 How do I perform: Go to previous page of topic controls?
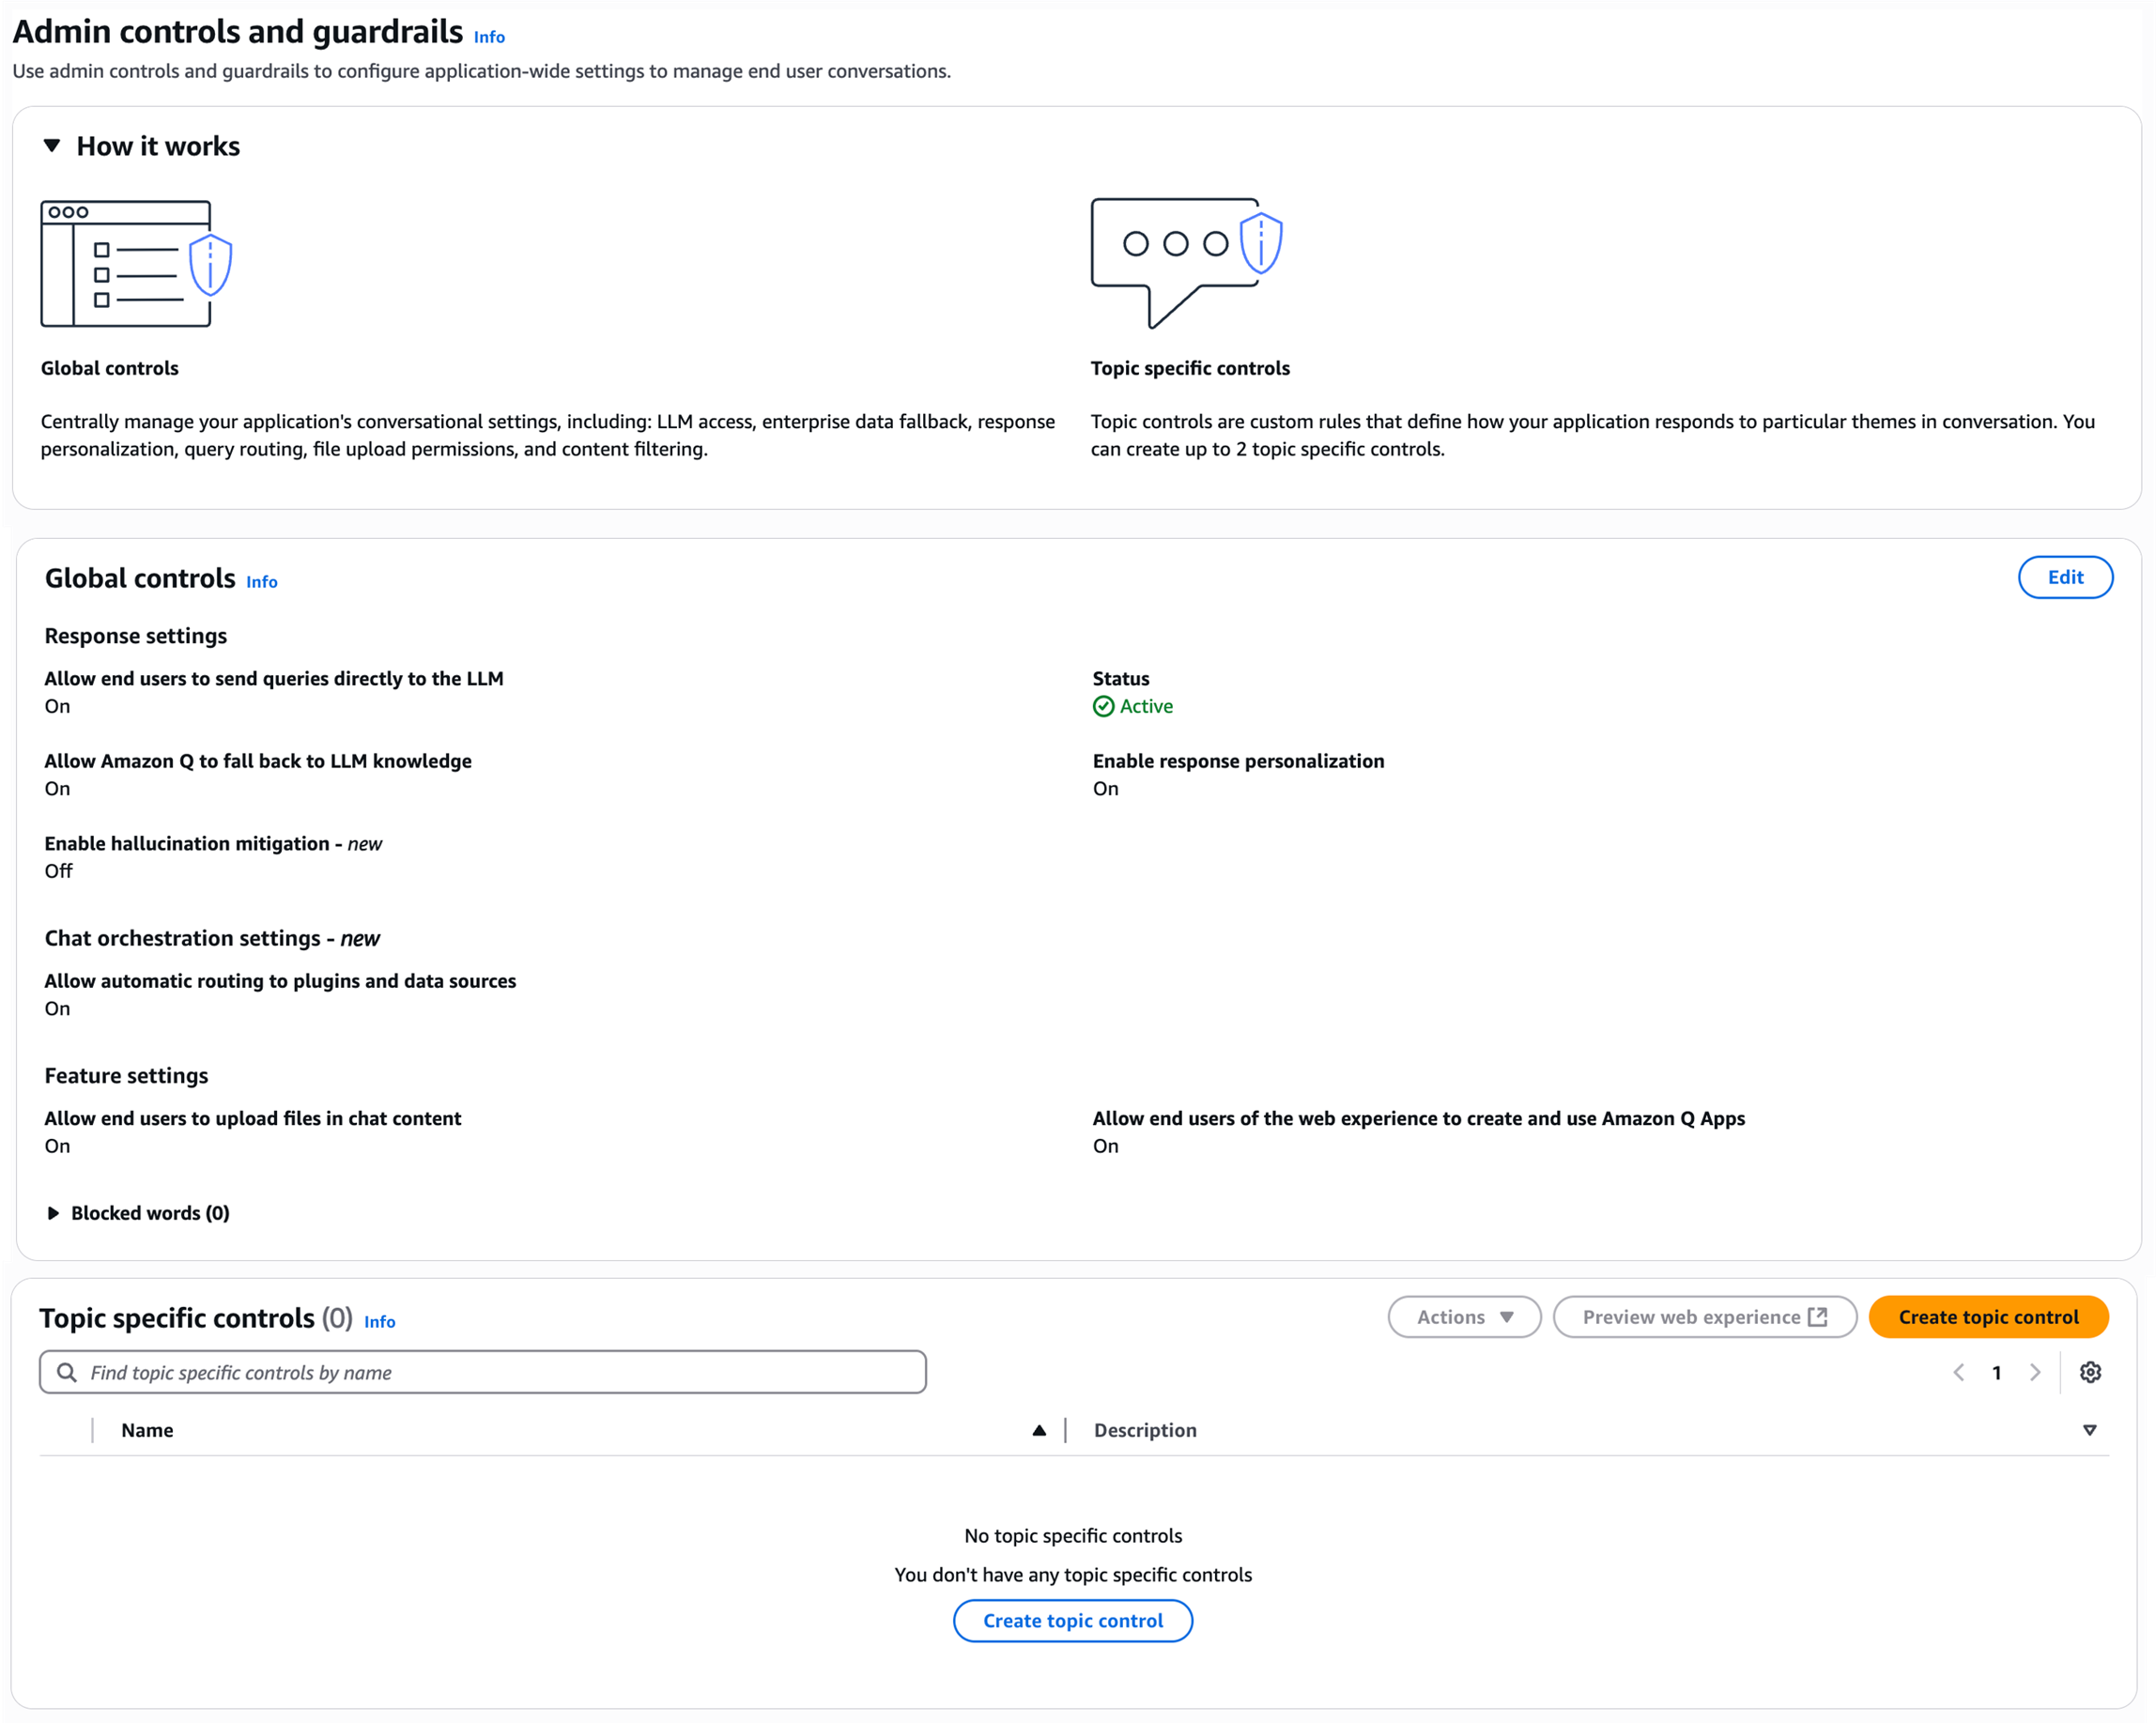[1958, 1372]
